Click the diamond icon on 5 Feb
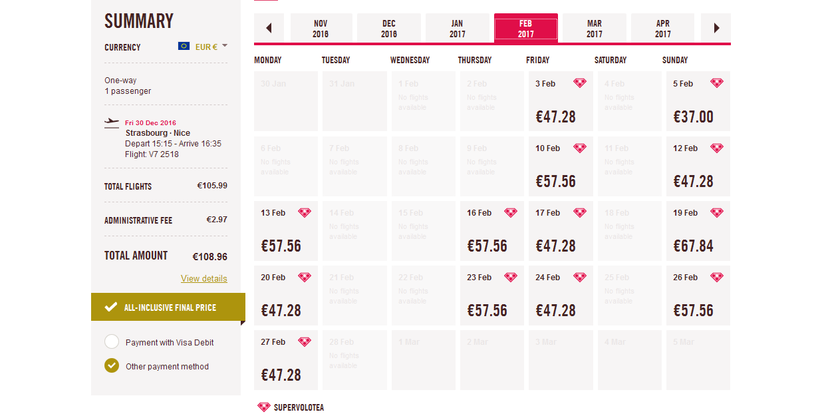Viewport: 820px width, 418px height. tap(717, 83)
